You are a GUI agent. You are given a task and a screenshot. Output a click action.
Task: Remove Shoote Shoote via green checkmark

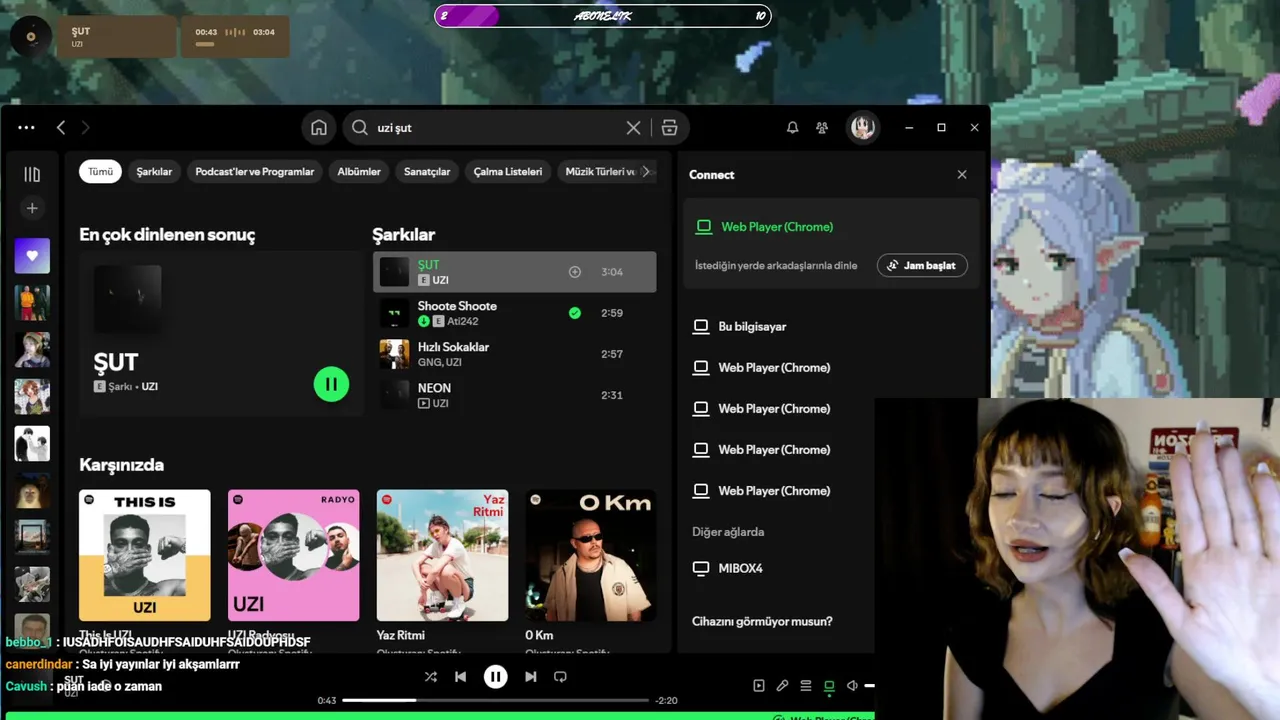point(574,313)
